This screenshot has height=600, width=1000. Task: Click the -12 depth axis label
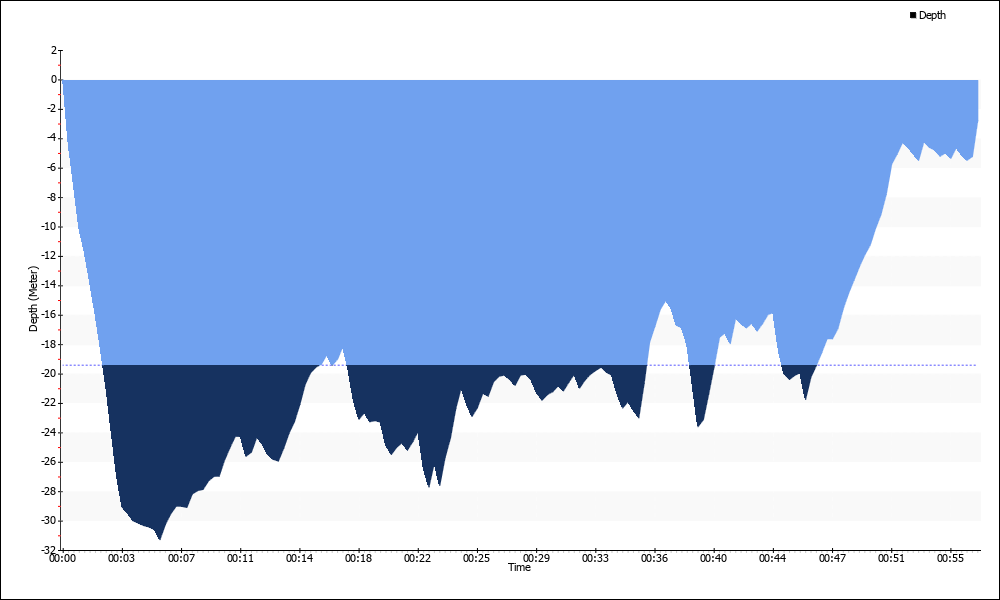click(50, 256)
